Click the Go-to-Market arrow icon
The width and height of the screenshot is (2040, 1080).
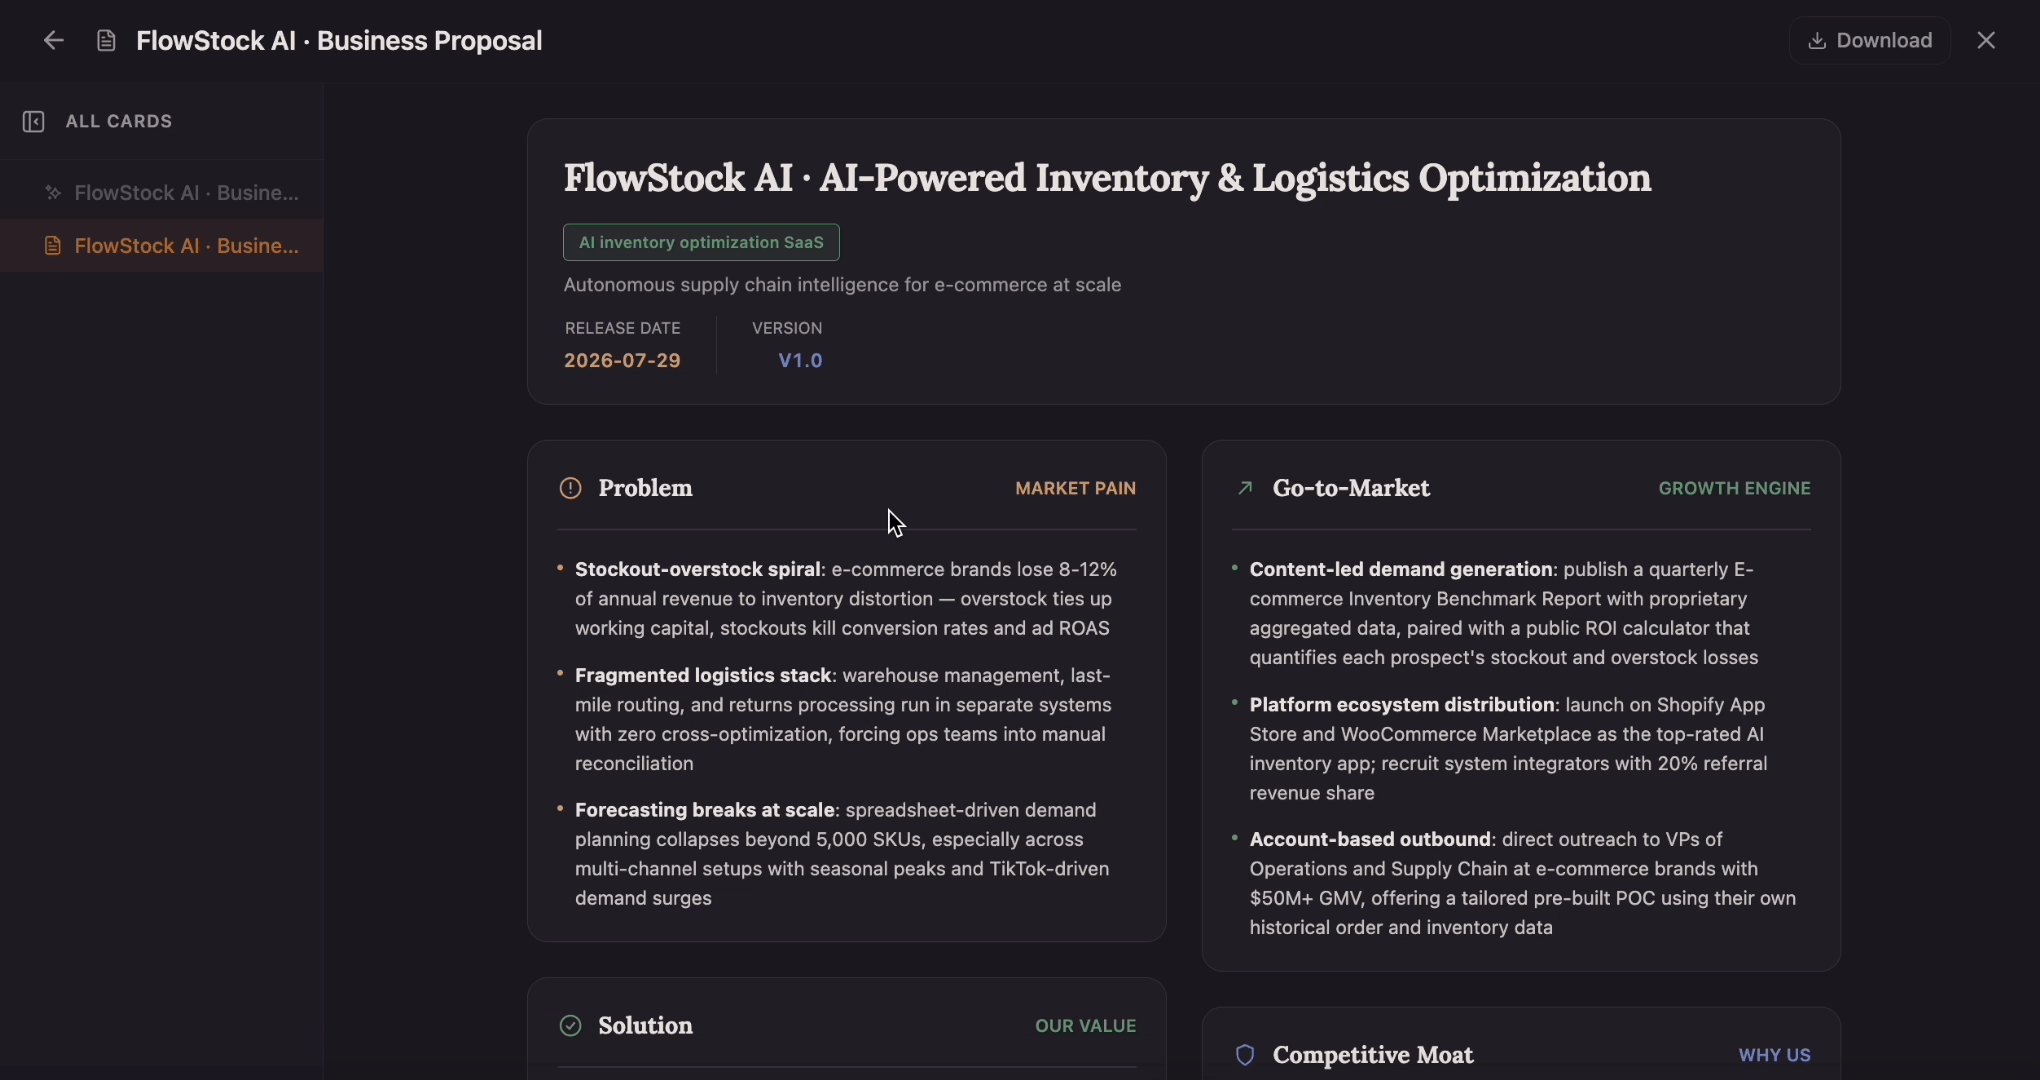pyautogui.click(x=1245, y=488)
